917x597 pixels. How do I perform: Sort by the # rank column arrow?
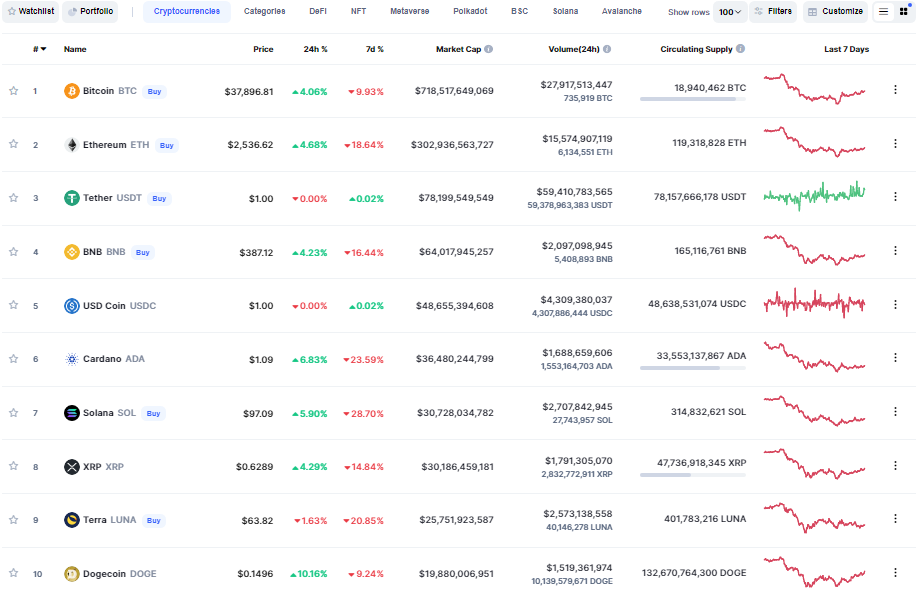pyautogui.click(x=43, y=49)
